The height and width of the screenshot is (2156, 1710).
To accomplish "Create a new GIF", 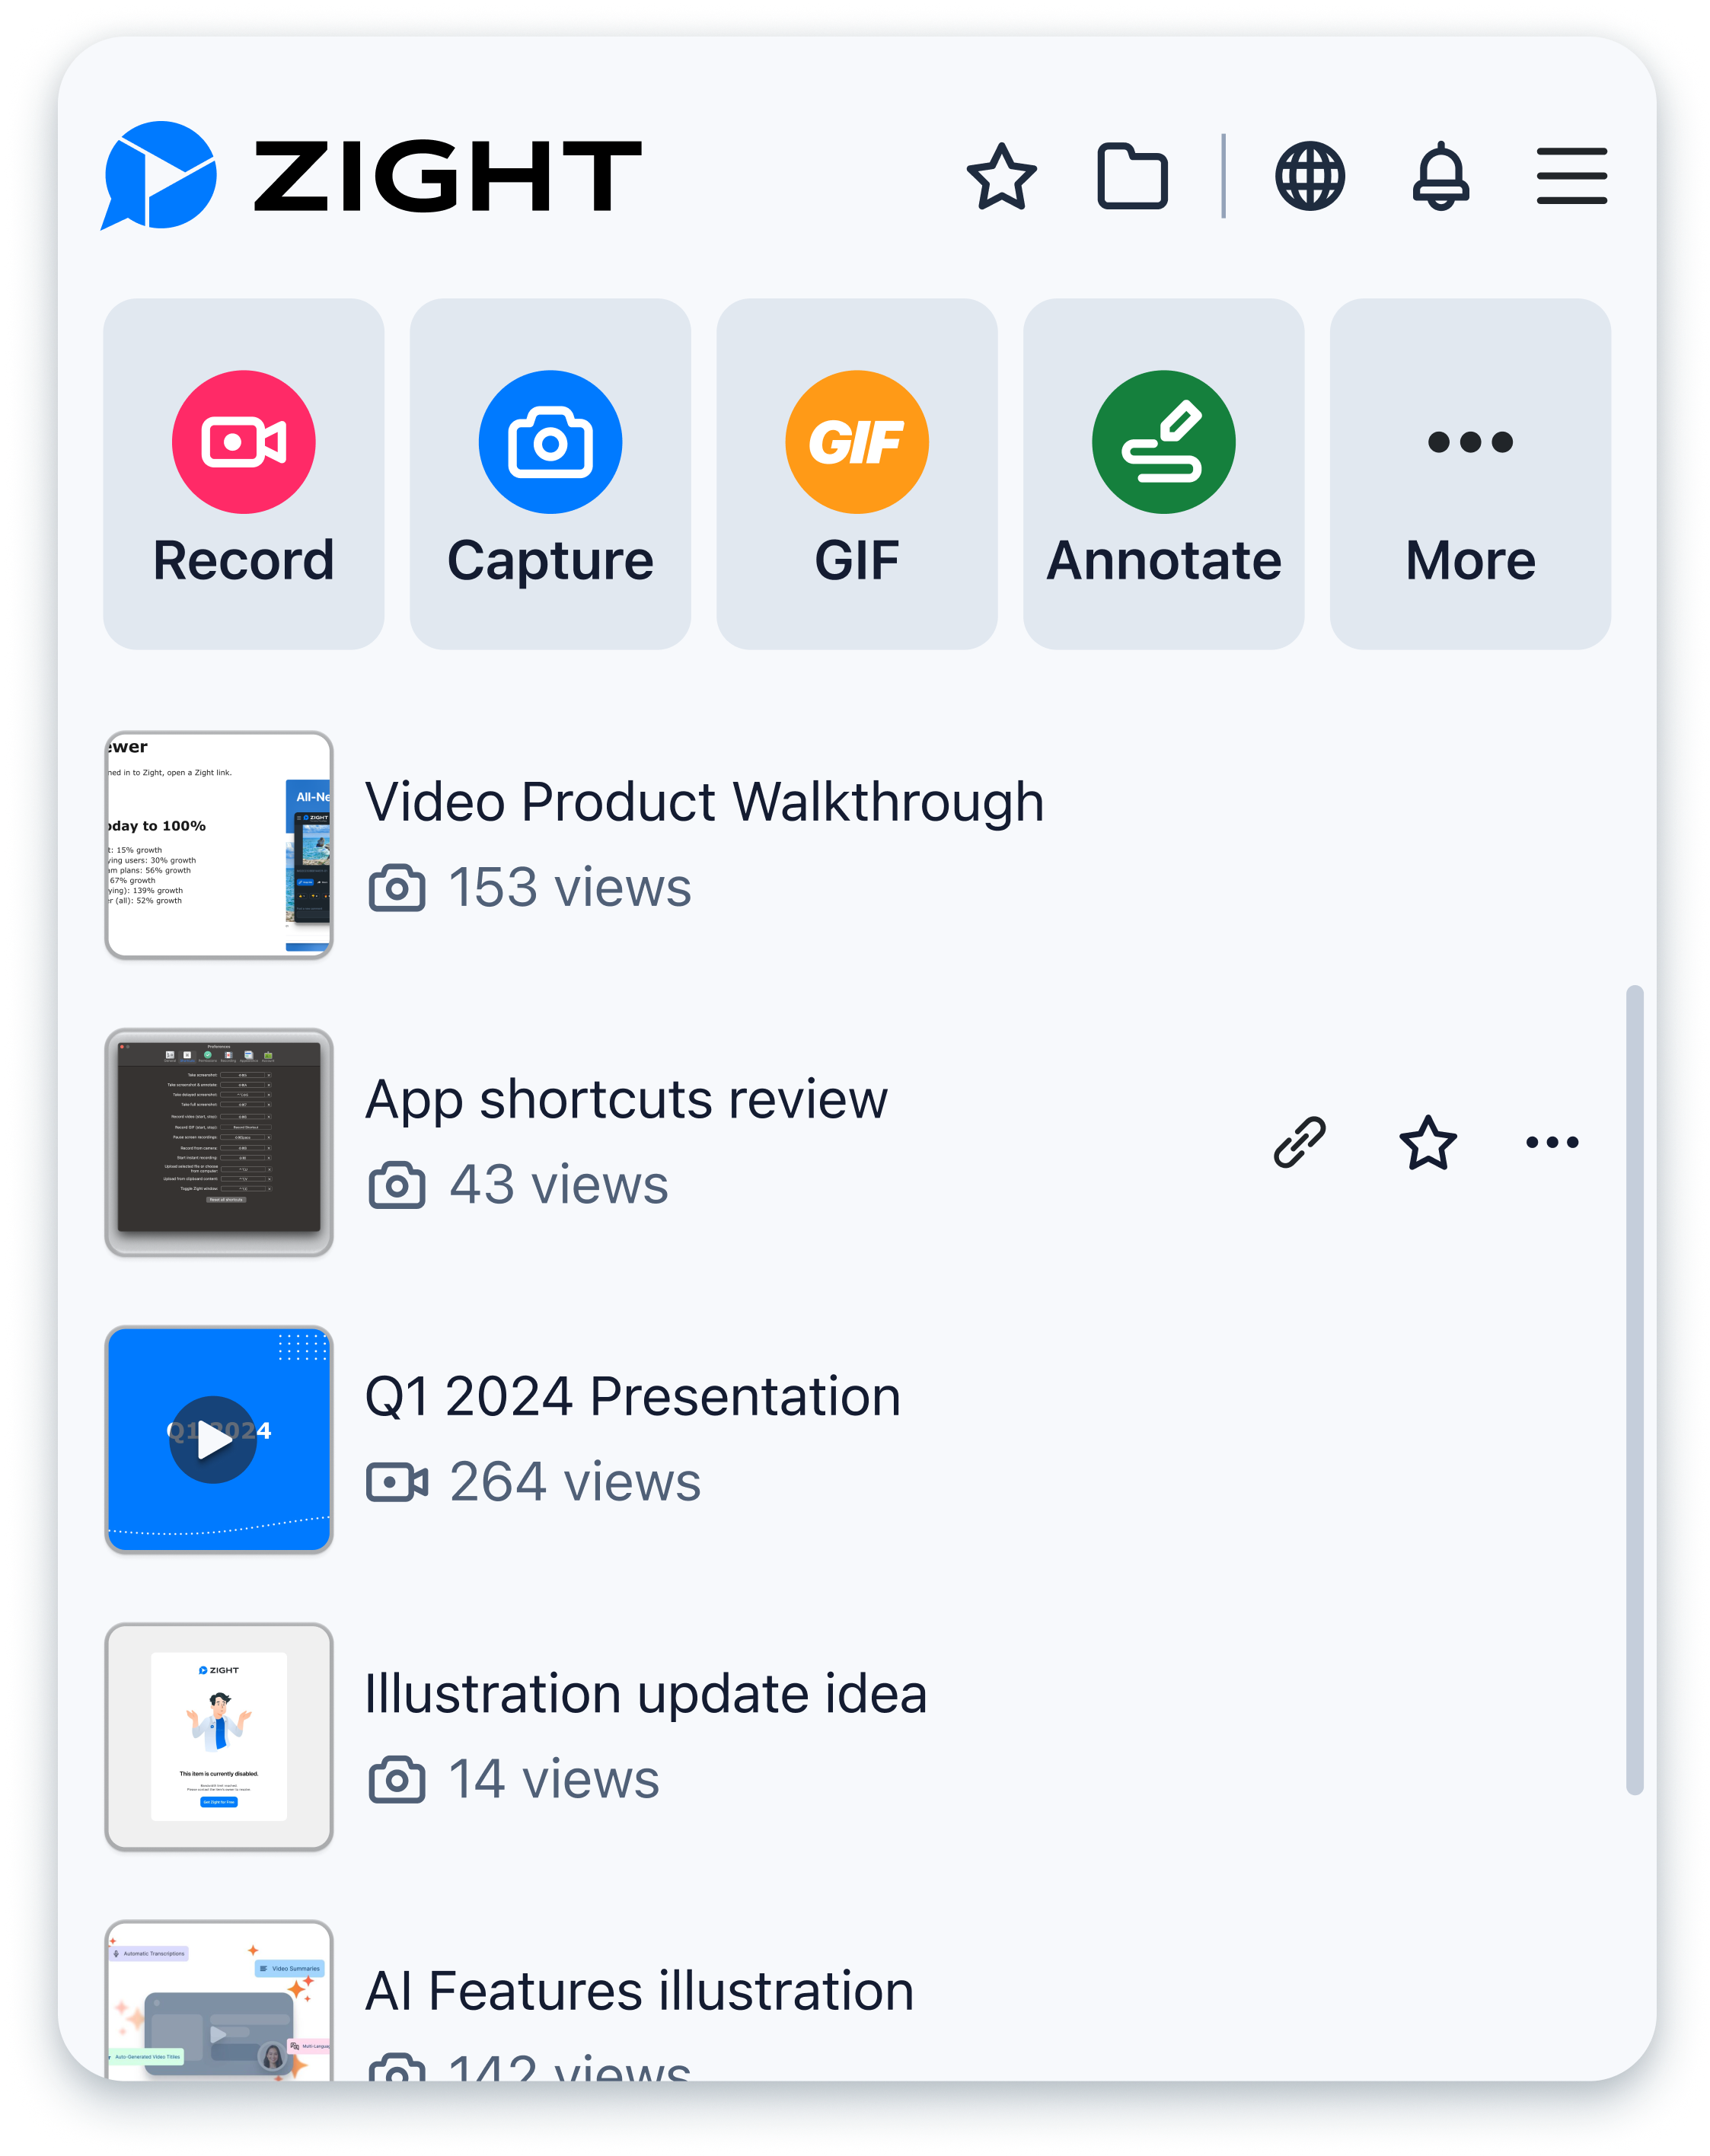I will [856, 474].
